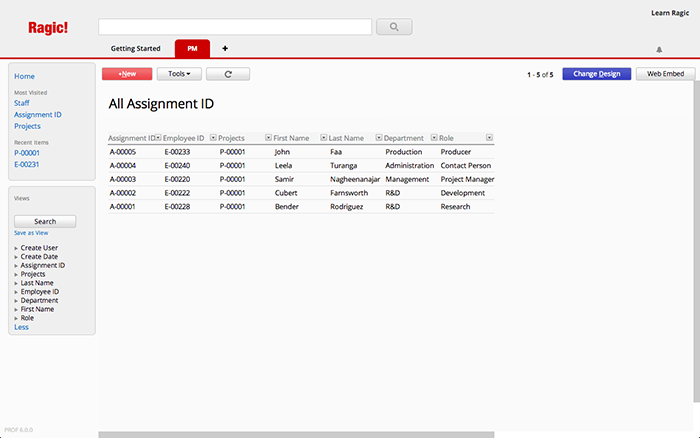700x438 pixels.
Task: Open record A-00001
Action: [123, 207]
